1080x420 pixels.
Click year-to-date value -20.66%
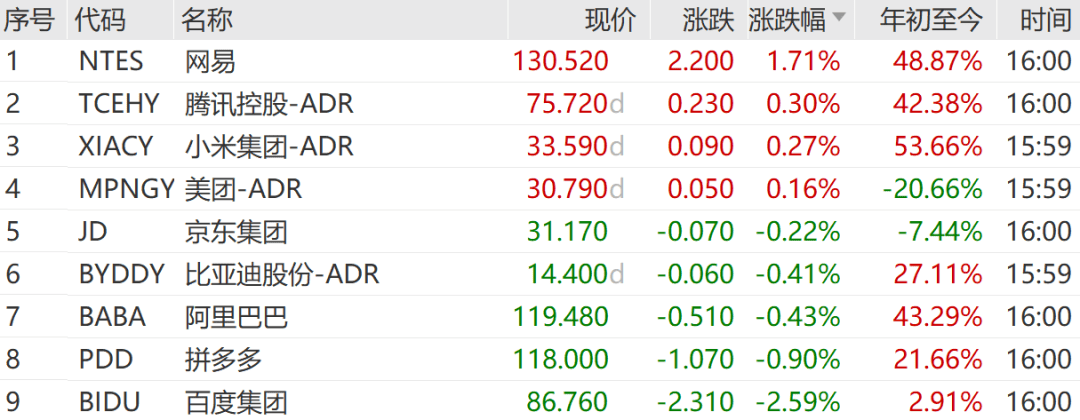tap(933, 189)
